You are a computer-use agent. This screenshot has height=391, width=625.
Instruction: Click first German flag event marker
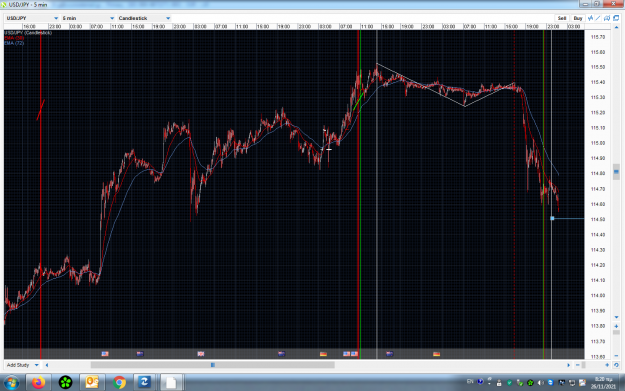coord(323,354)
